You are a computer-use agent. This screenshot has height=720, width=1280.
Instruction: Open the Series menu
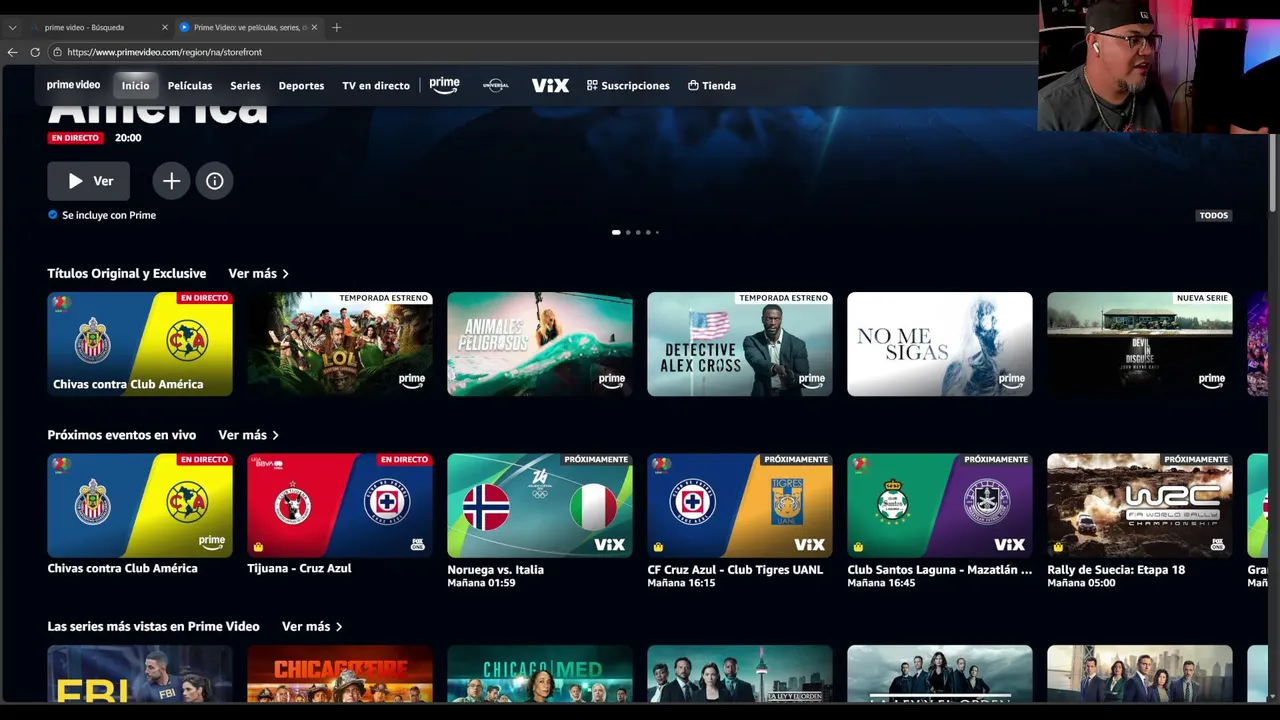click(x=245, y=85)
